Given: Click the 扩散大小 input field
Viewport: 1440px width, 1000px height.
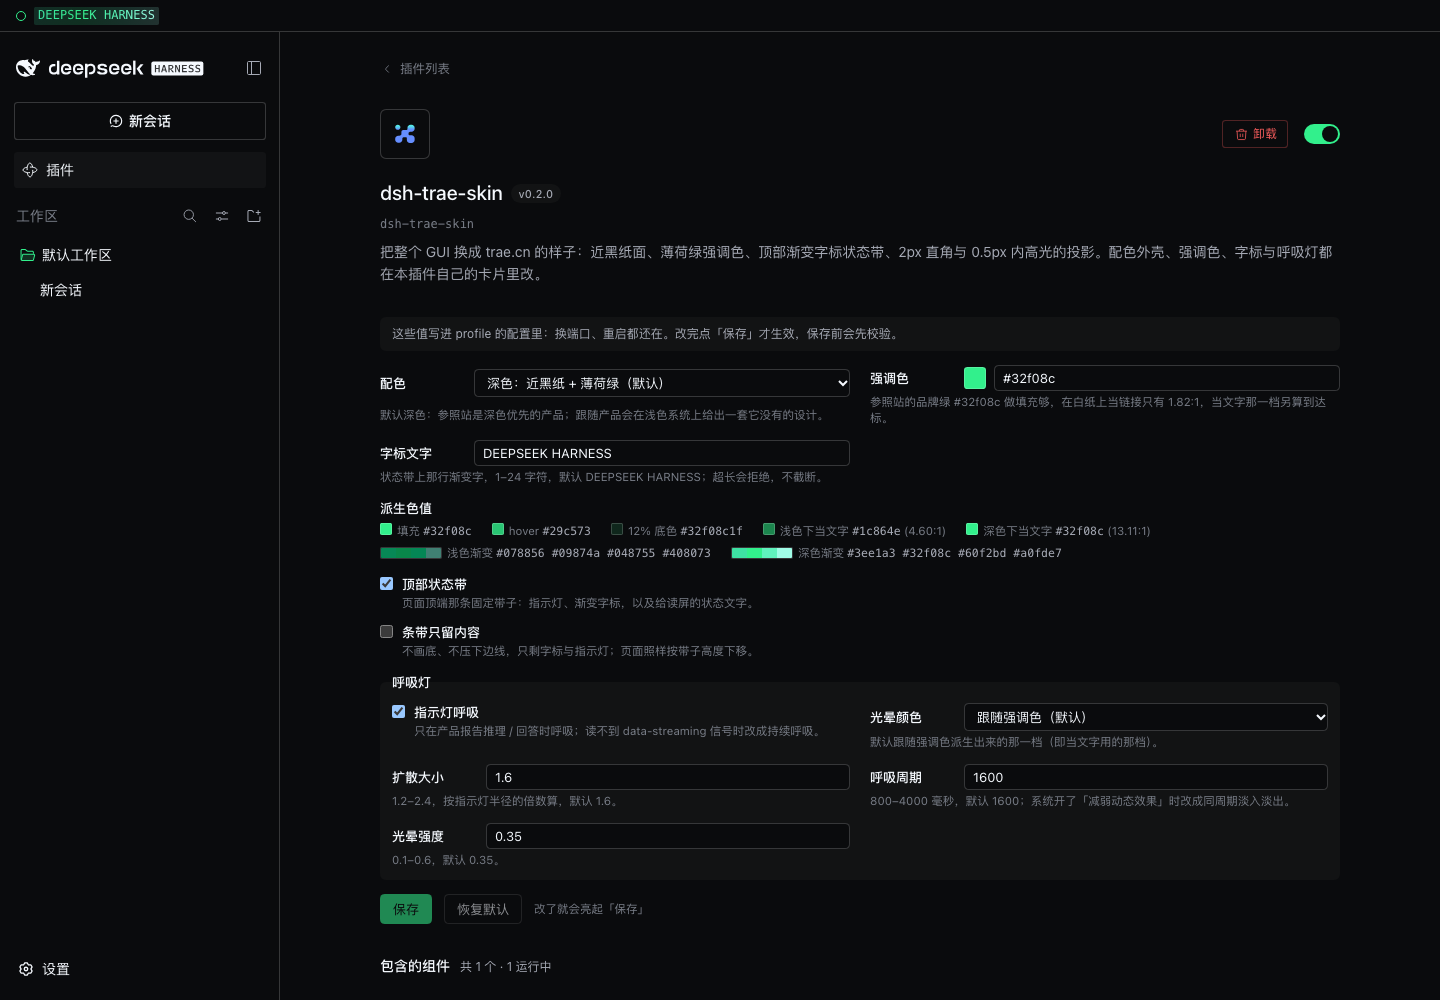Looking at the screenshot, I should click(668, 777).
